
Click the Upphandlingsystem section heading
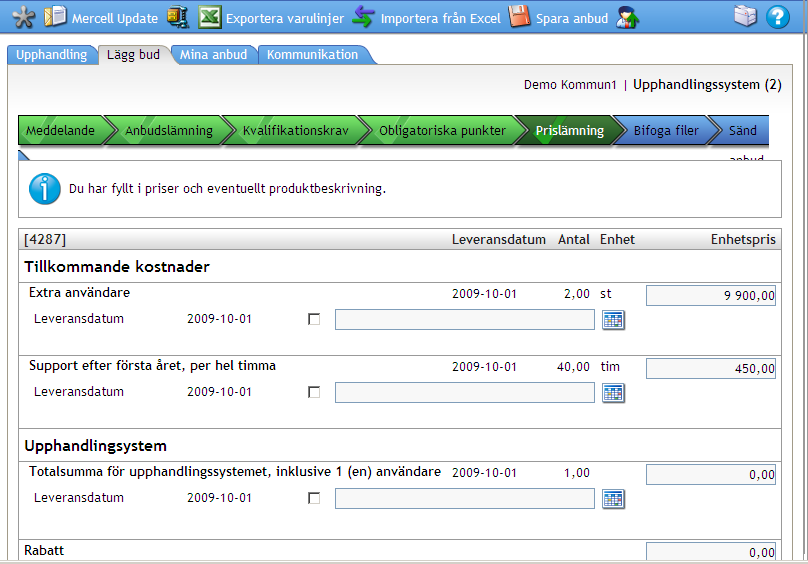[95, 446]
